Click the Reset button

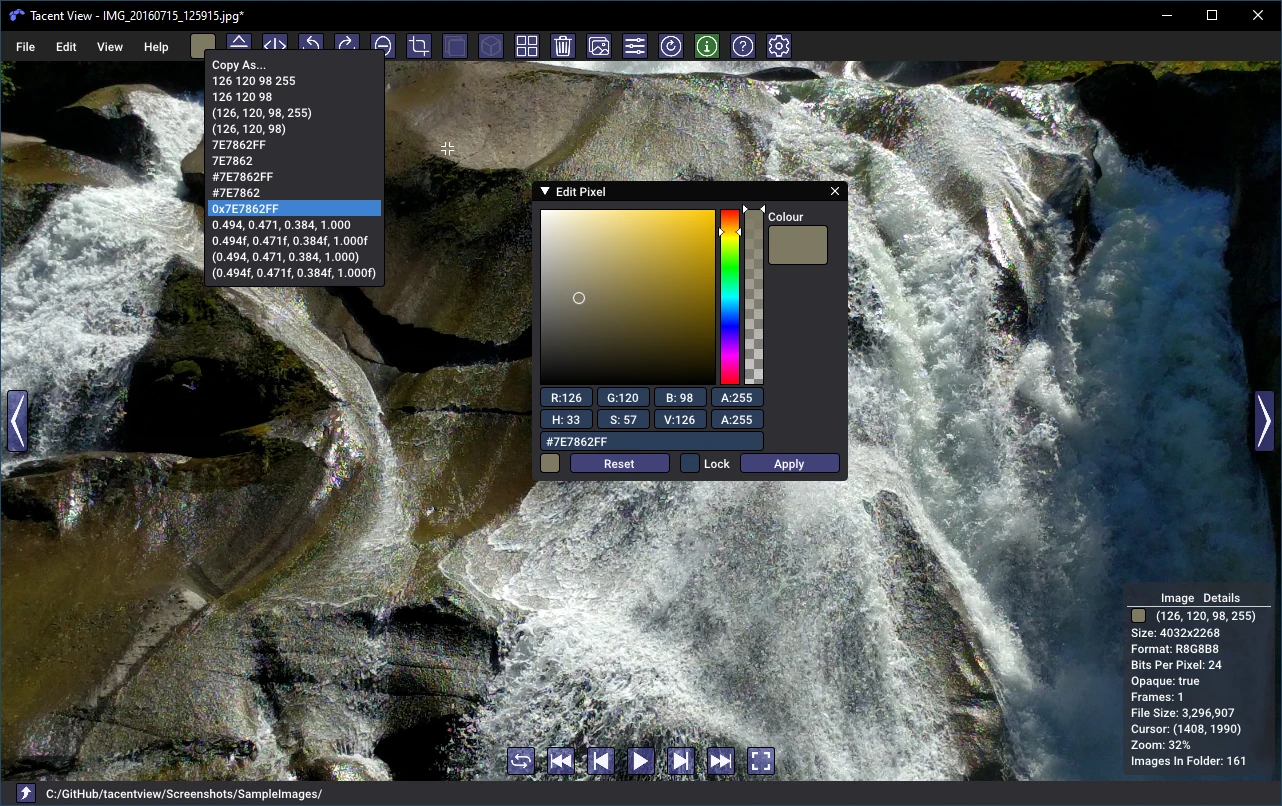pos(619,463)
